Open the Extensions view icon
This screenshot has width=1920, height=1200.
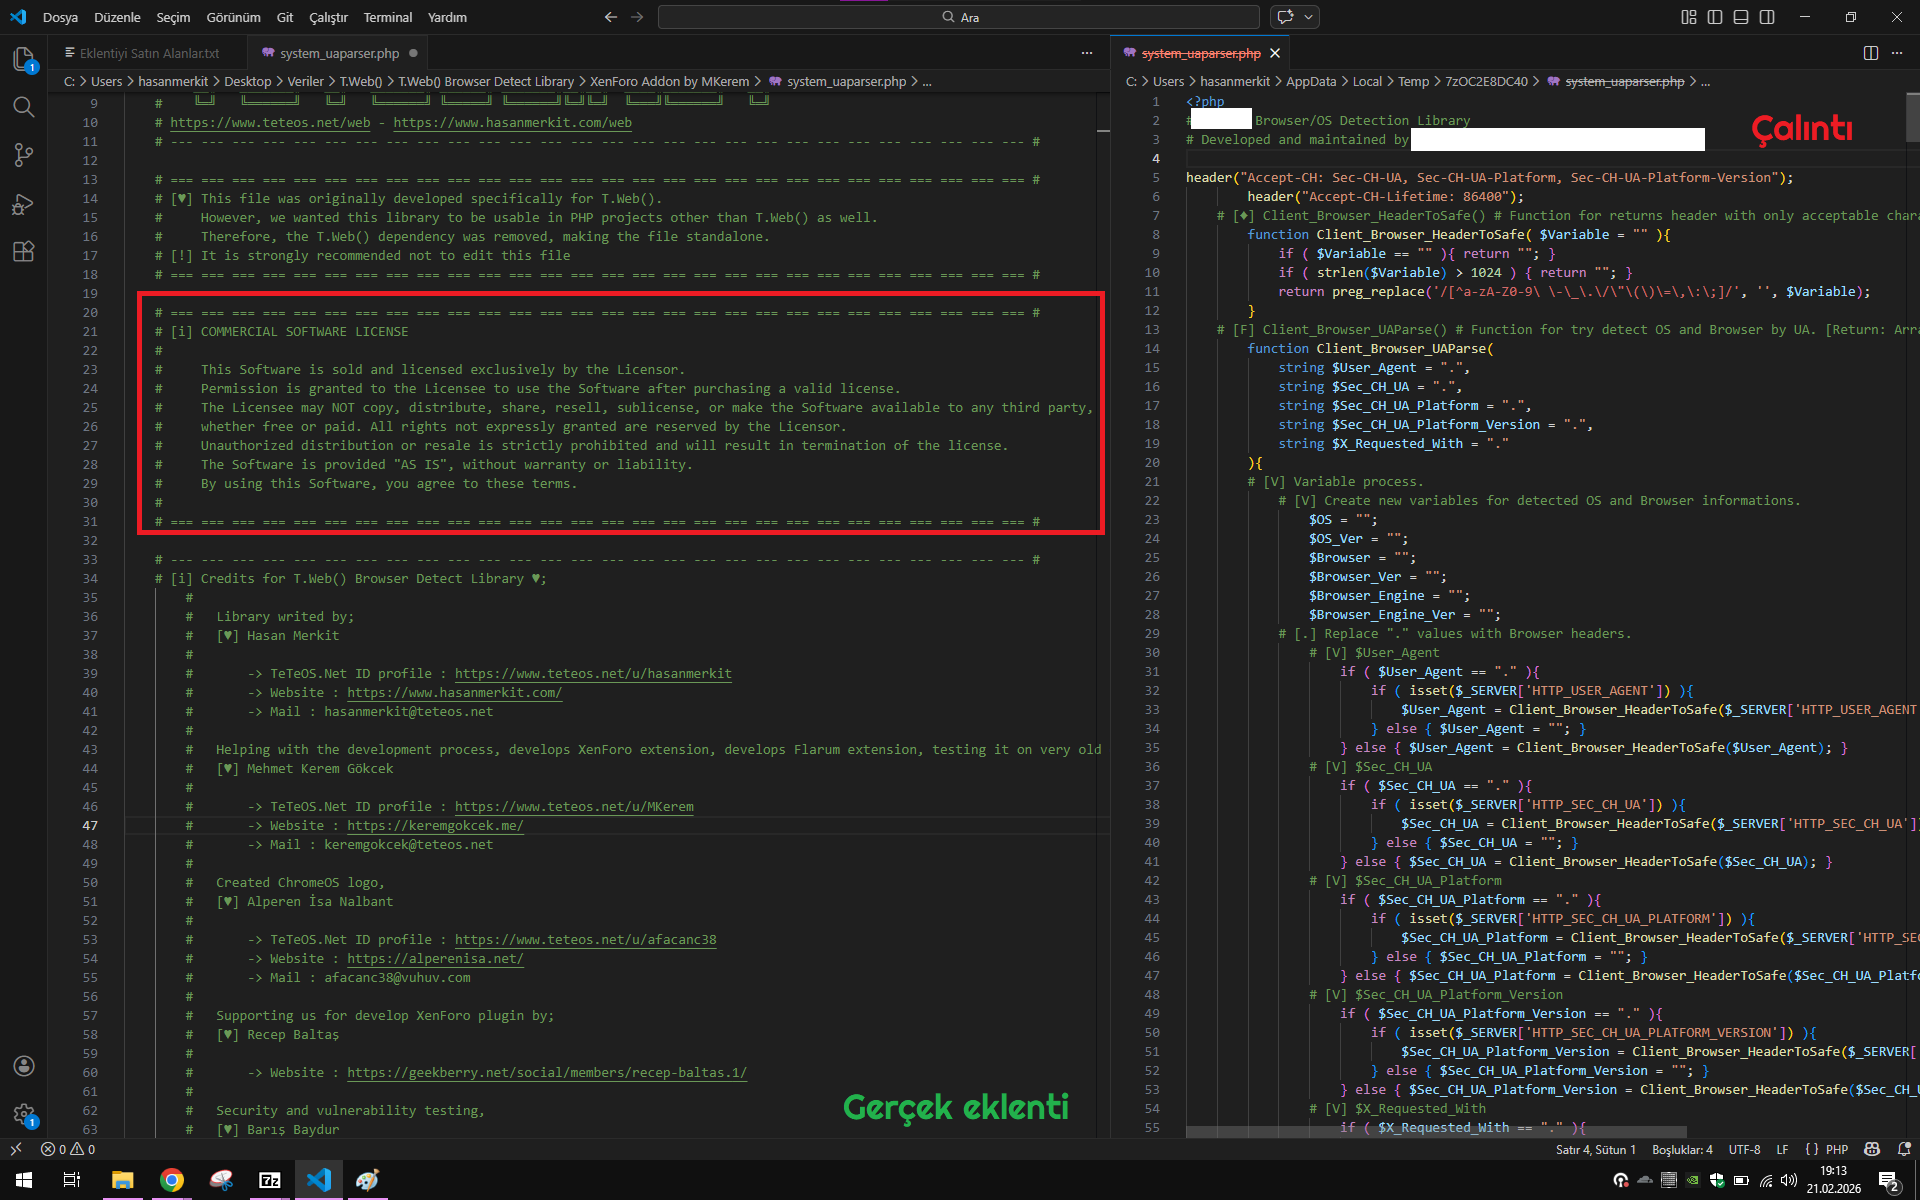pos(24,252)
